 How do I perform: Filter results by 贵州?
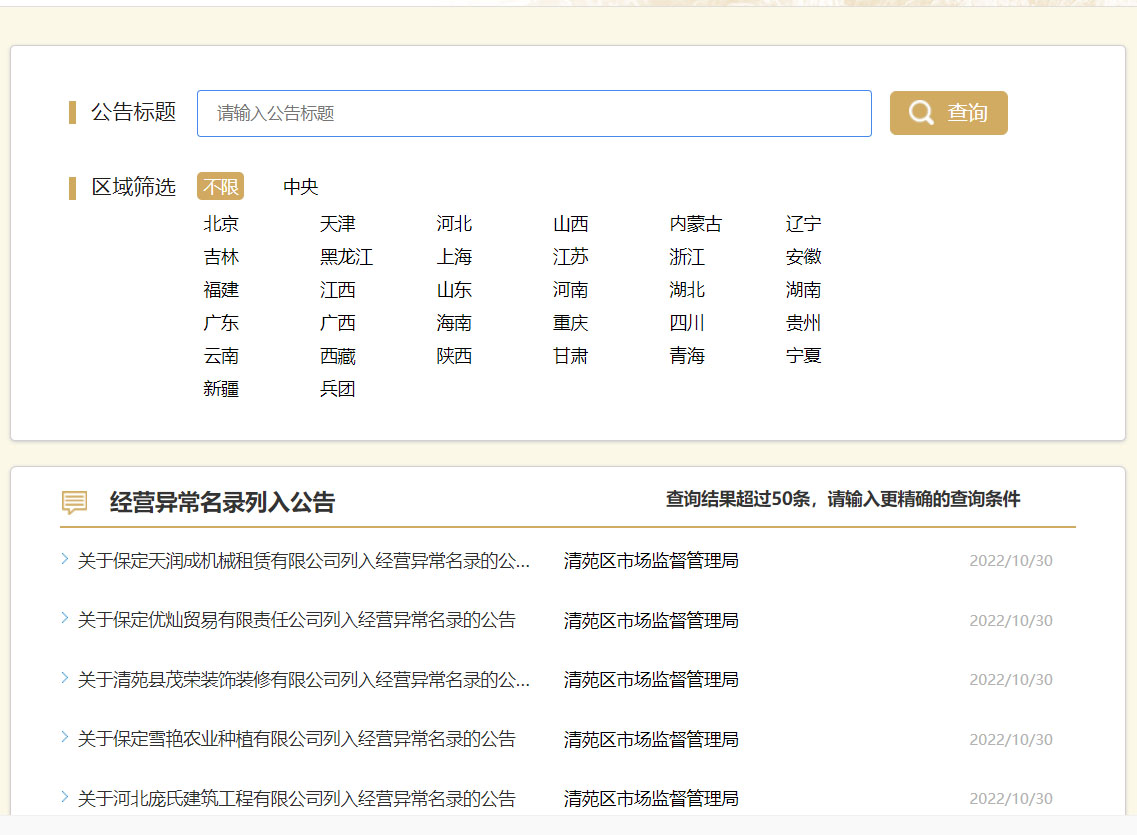point(803,323)
